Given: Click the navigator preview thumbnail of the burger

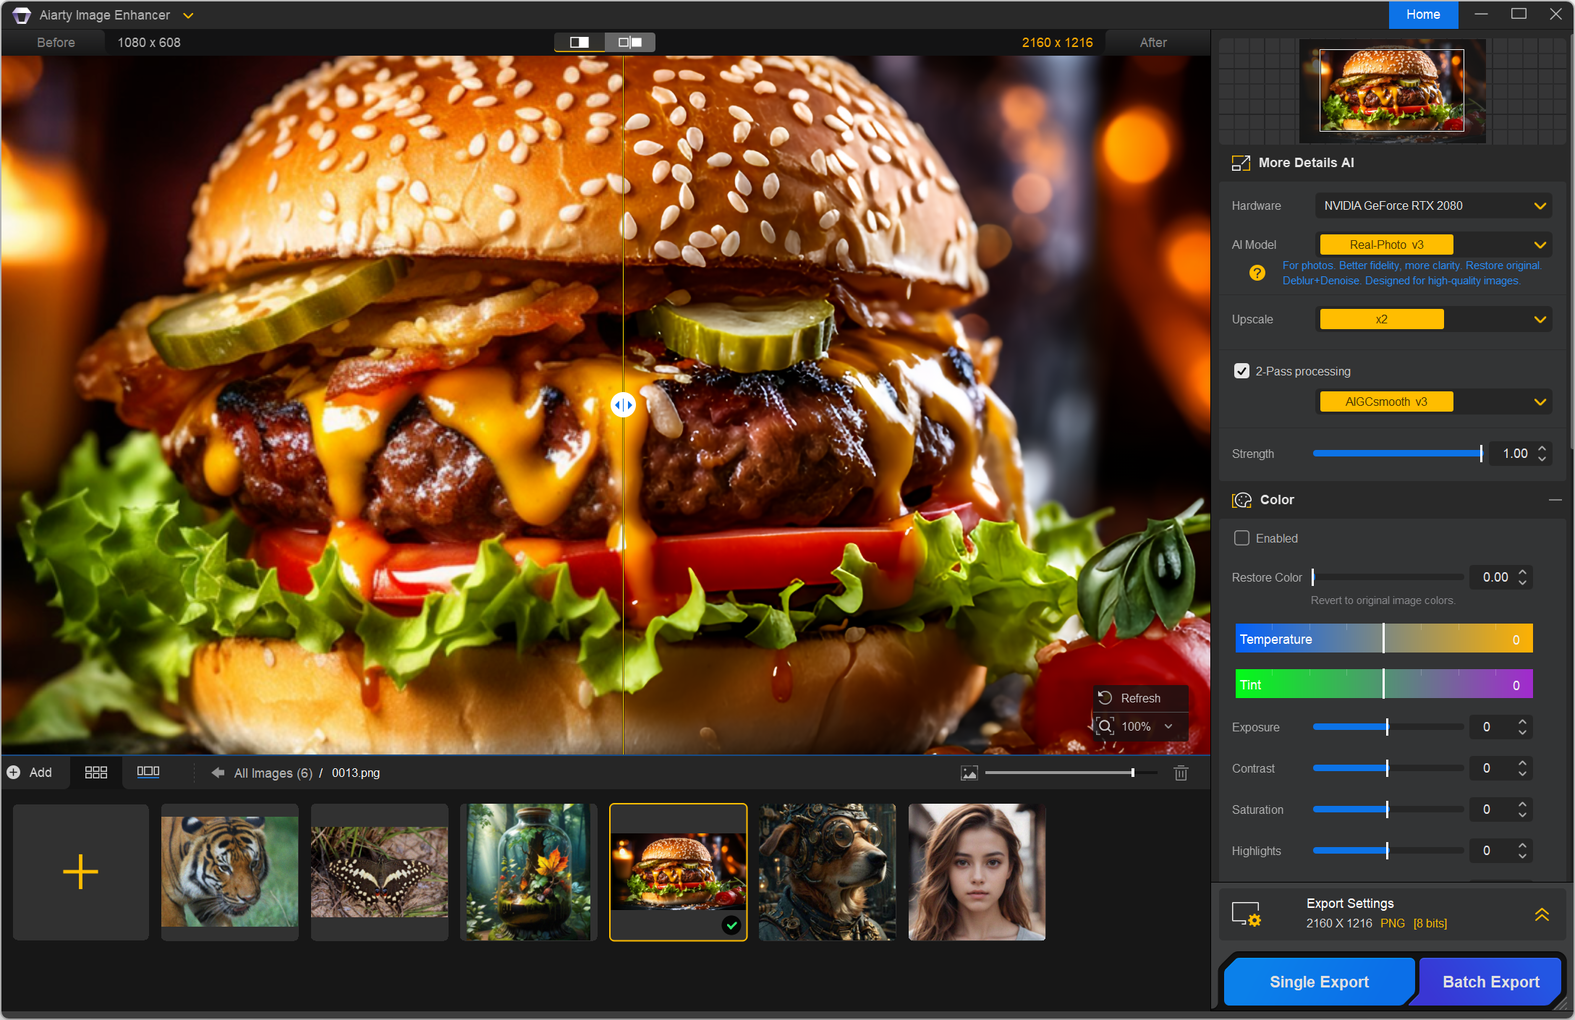Looking at the screenshot, I should coord(1391,90).
